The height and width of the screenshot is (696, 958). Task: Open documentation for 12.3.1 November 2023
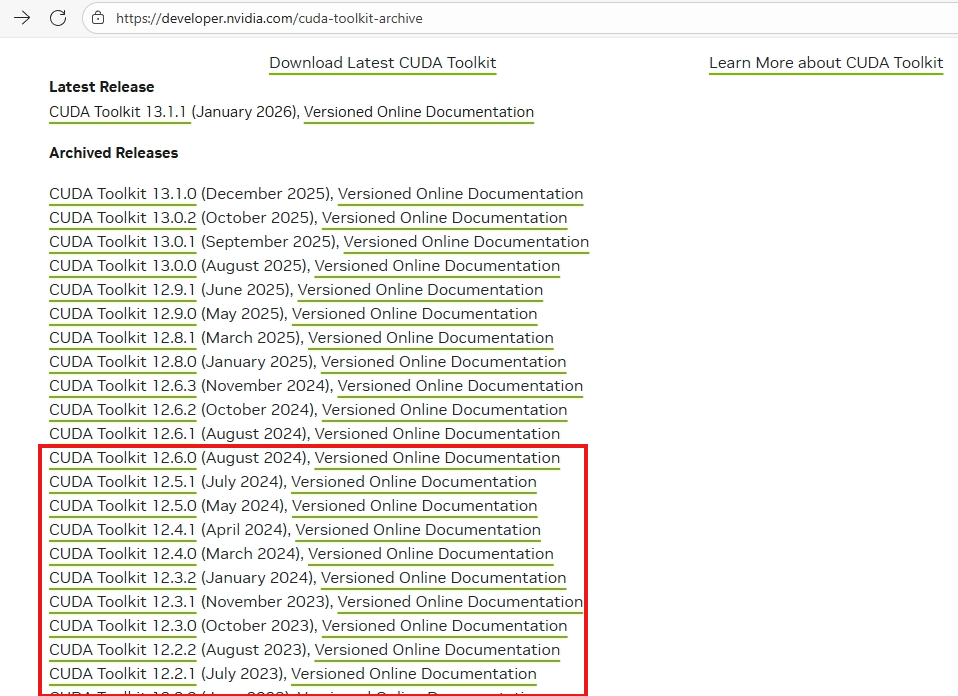point(460,602)
